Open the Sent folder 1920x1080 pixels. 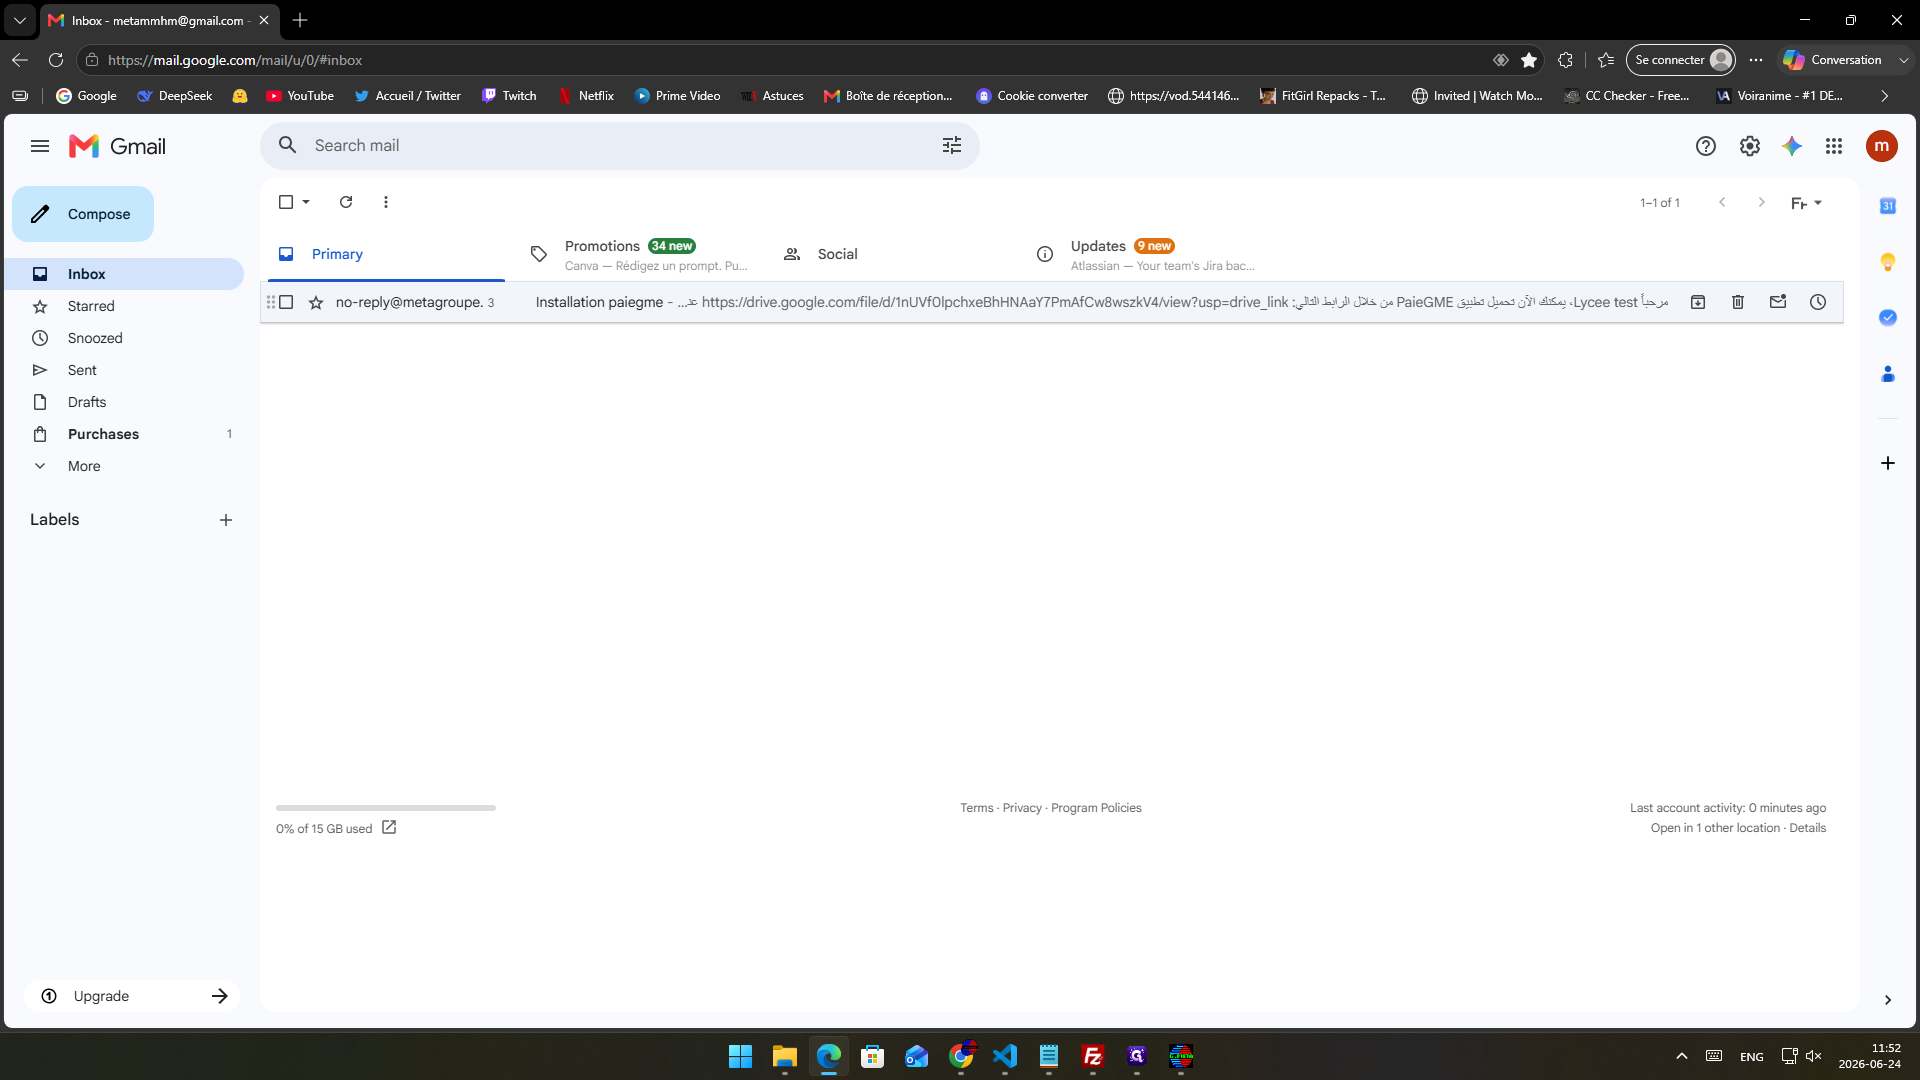[124, 370]
